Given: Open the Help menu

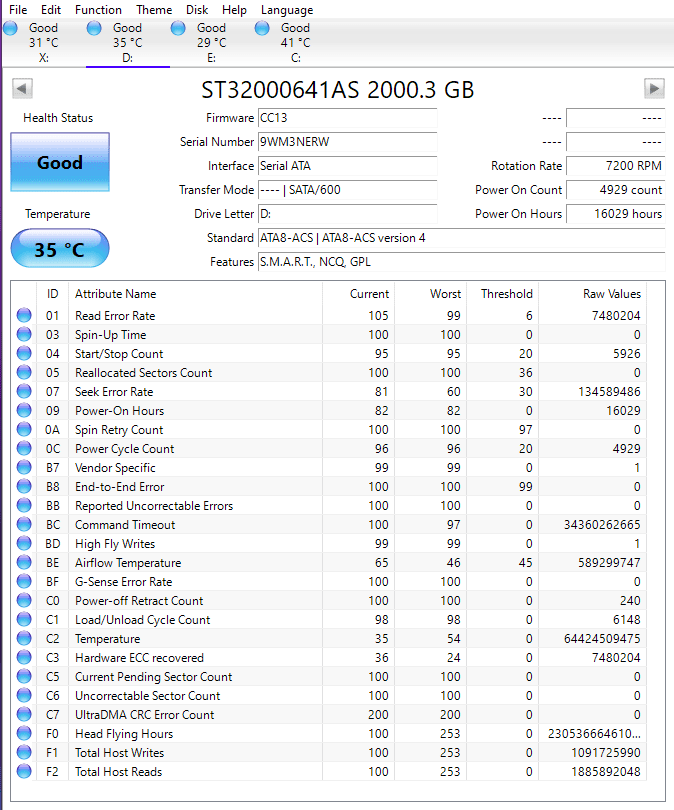Looking at the screenshot, I should click(x=234, y=10).
